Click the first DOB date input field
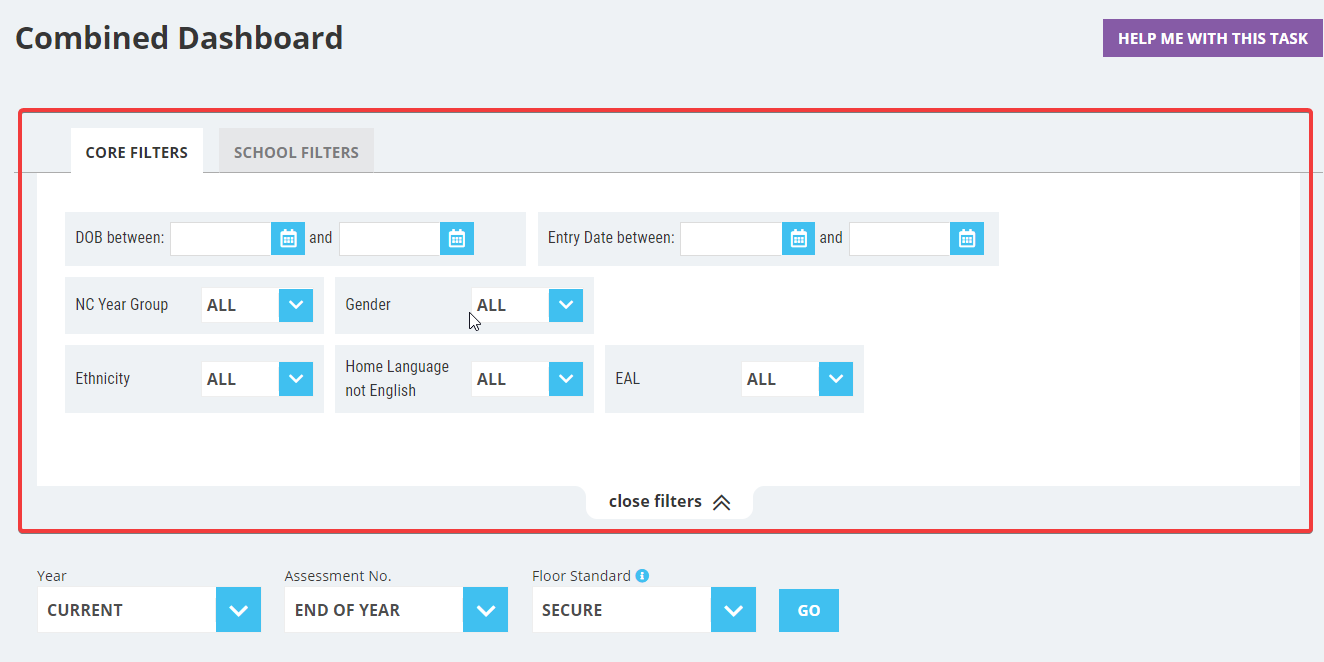1324x662 pixels. [220, 238]
